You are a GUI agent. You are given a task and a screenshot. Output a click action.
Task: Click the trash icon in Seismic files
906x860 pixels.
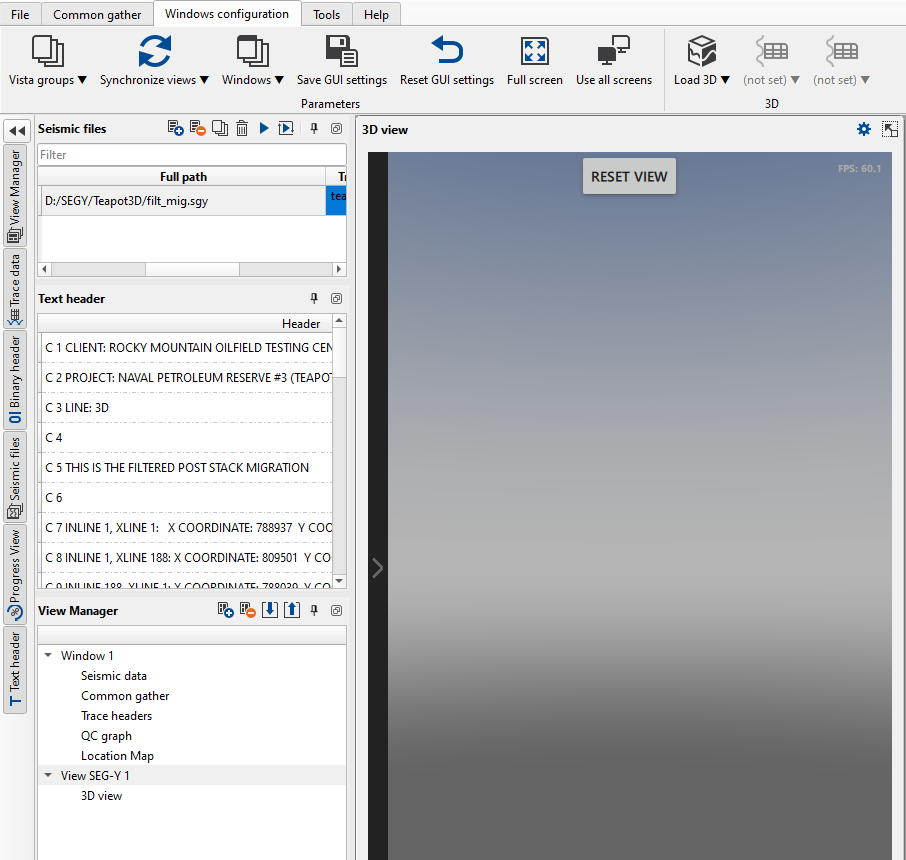point(242,128)
